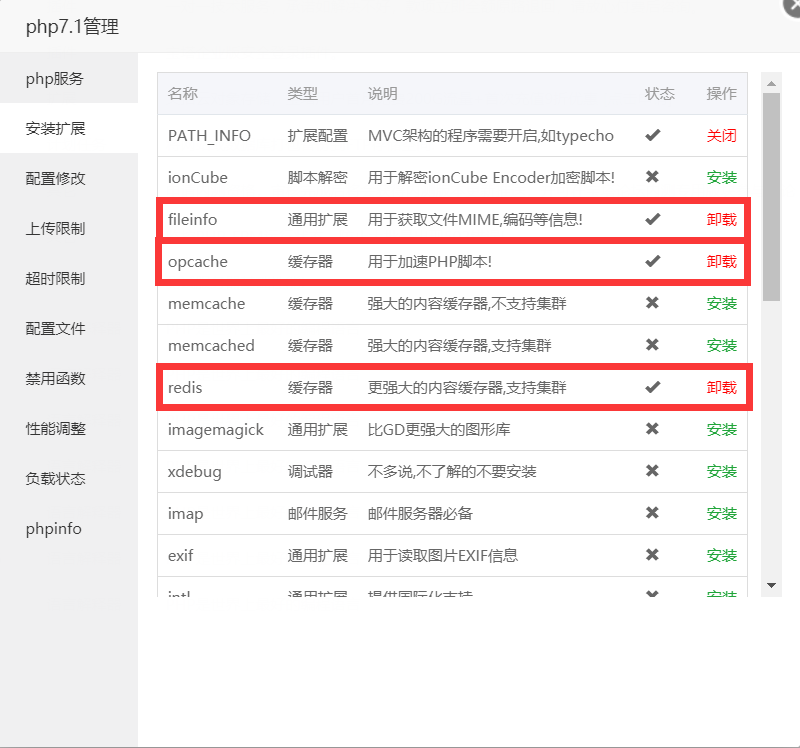The height and width of the screenshot is (748, 800).
Task: Uninstall the fileinfo extension
Action: 721,219
